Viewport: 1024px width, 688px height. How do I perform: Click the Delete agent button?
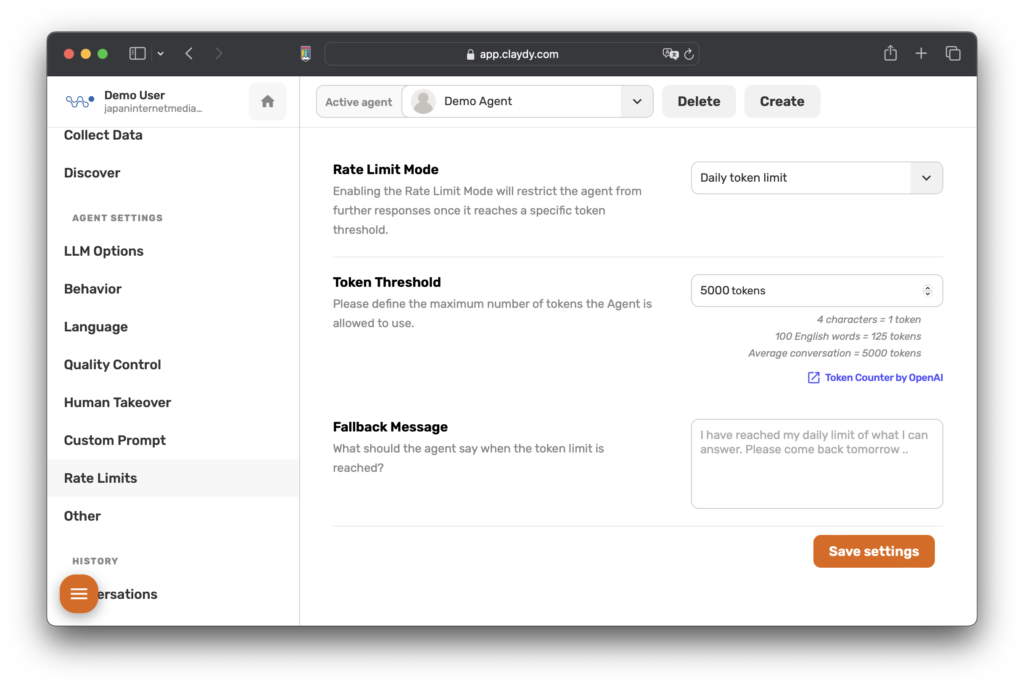click(x=698, y=101)
